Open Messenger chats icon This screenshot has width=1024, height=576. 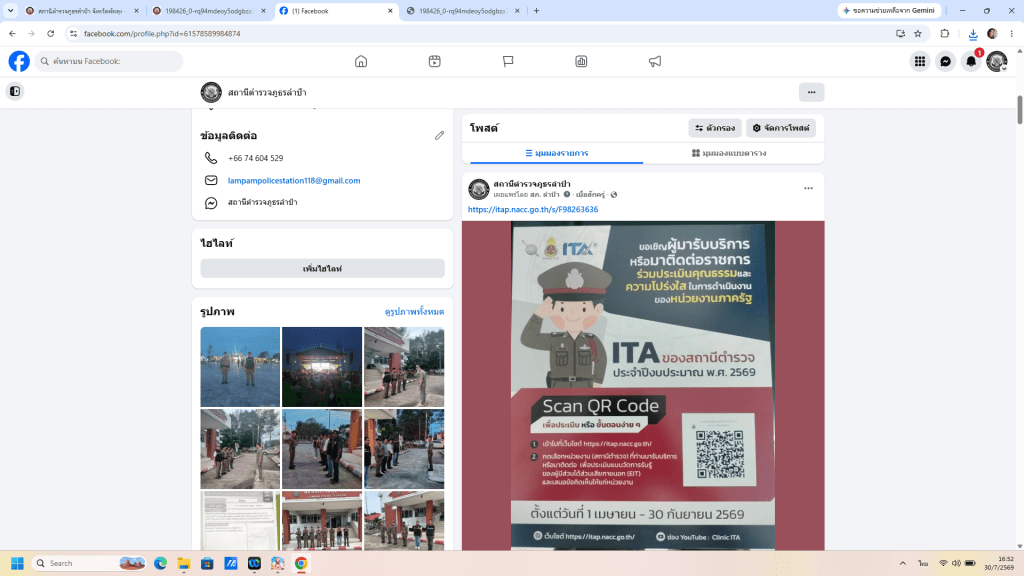tap(945, 61)
